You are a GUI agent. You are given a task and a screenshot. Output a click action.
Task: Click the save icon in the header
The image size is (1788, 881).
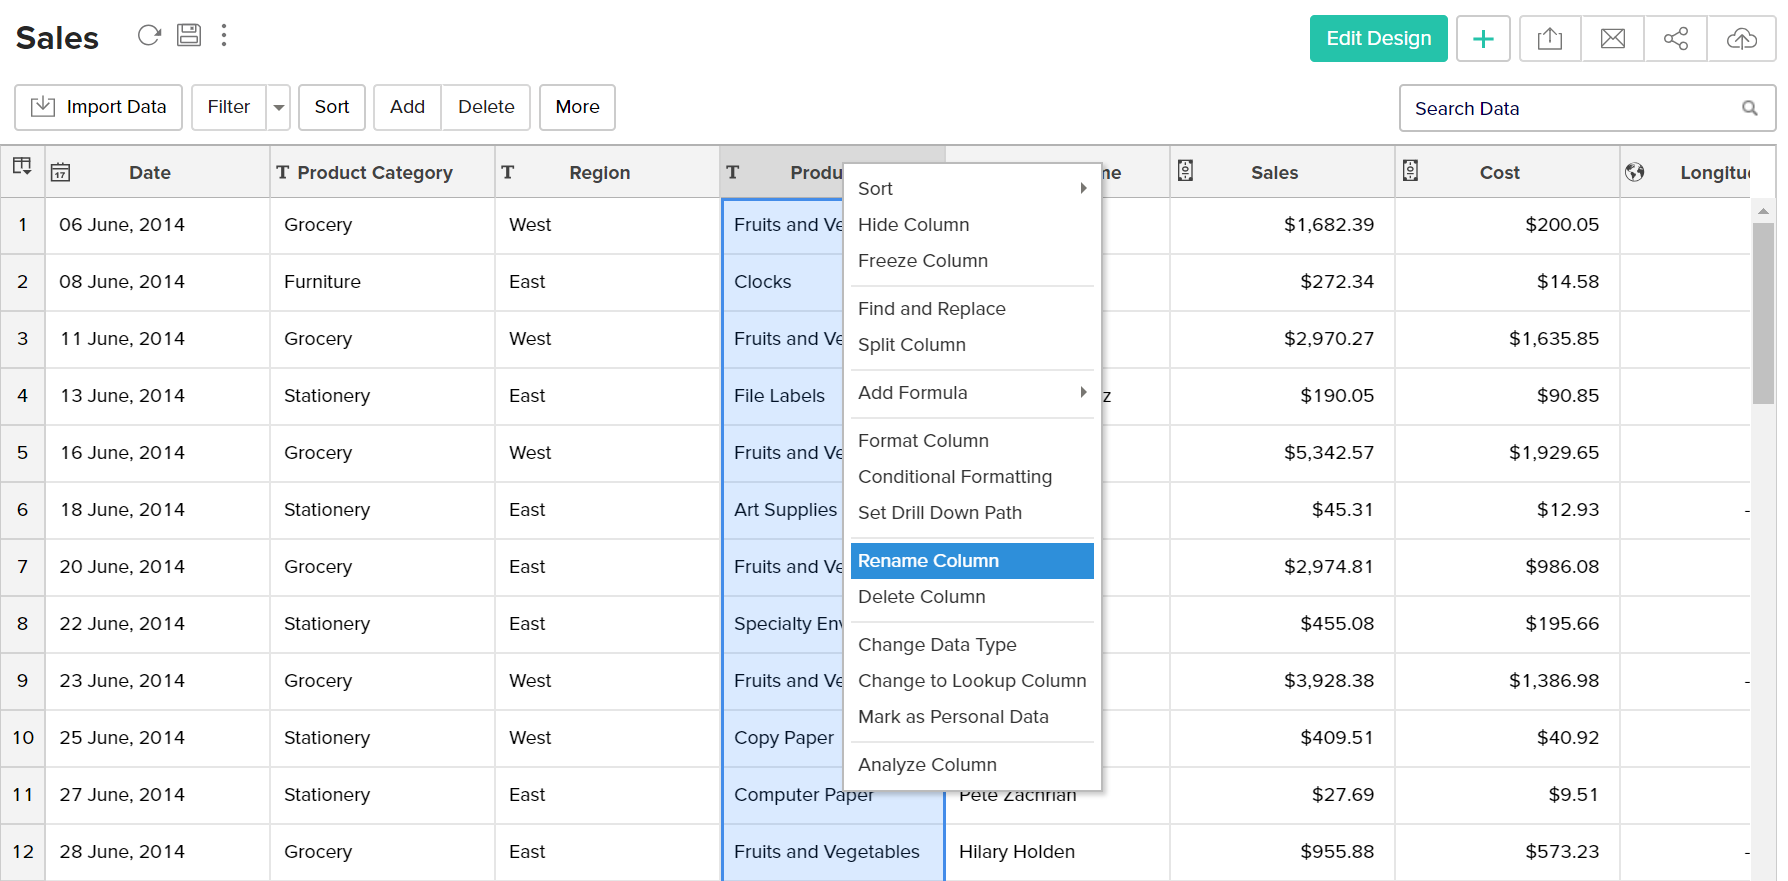click(189, 36)
